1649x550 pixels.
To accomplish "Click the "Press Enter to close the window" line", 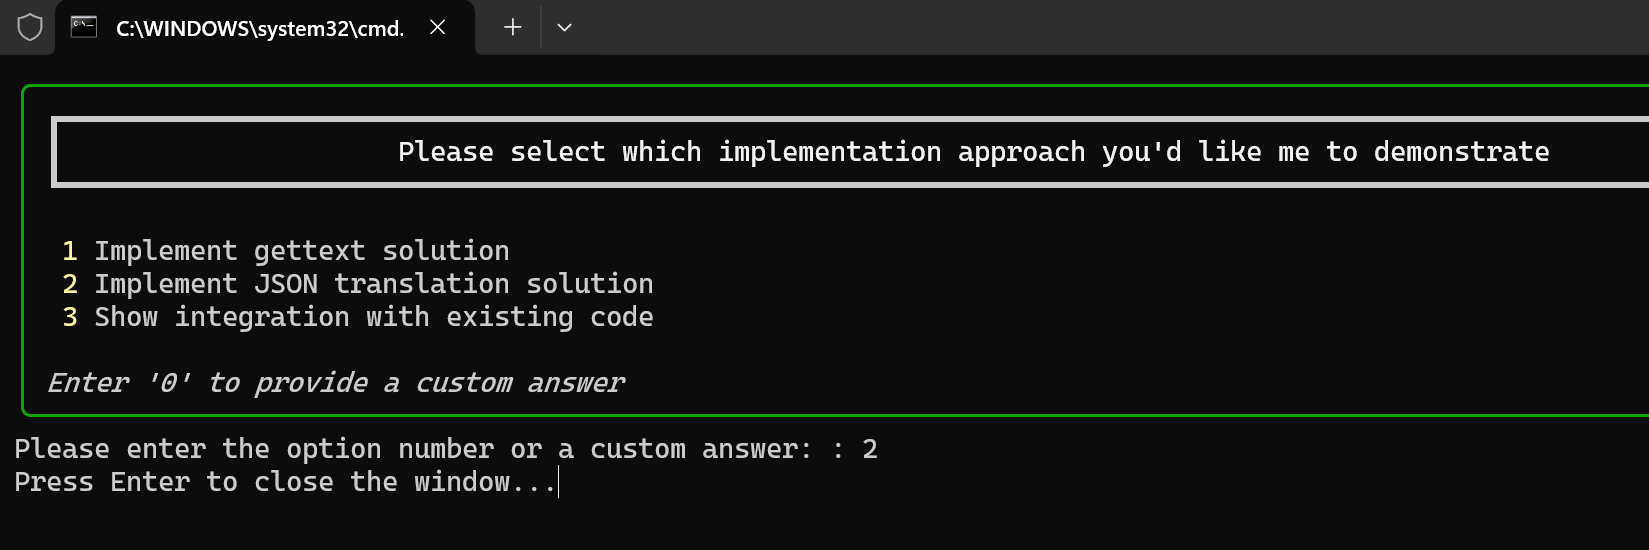I will tap(285, 482).
